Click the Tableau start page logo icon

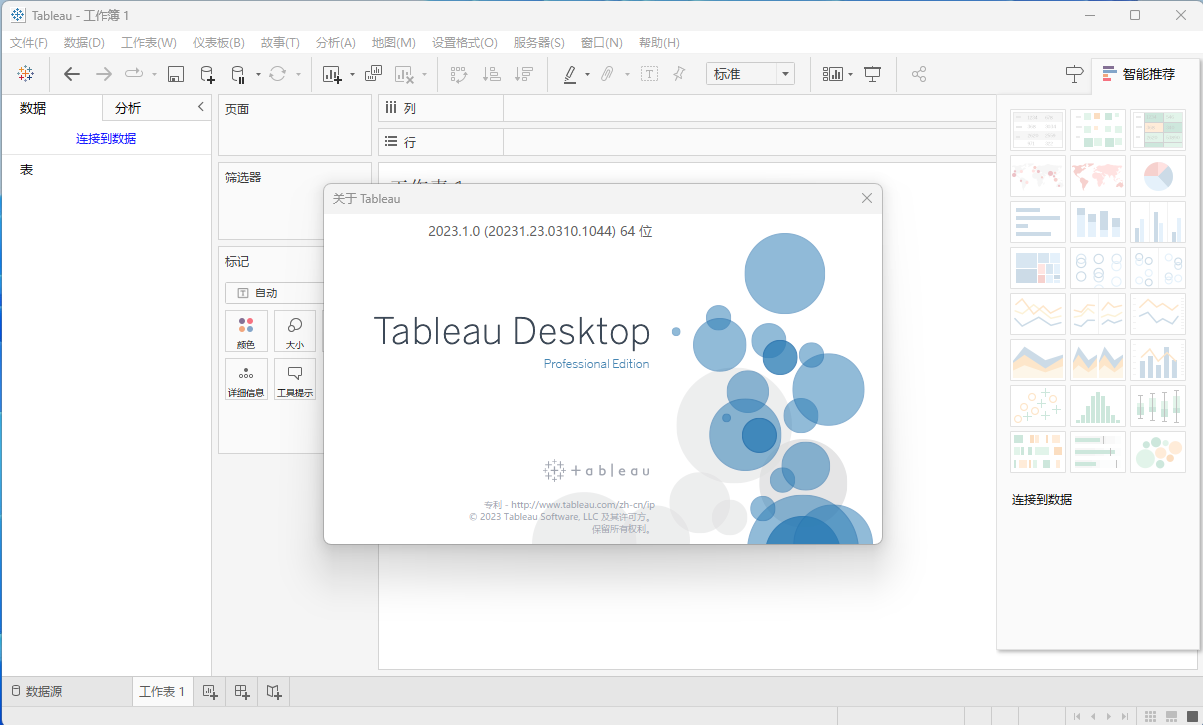pos(26,74)
